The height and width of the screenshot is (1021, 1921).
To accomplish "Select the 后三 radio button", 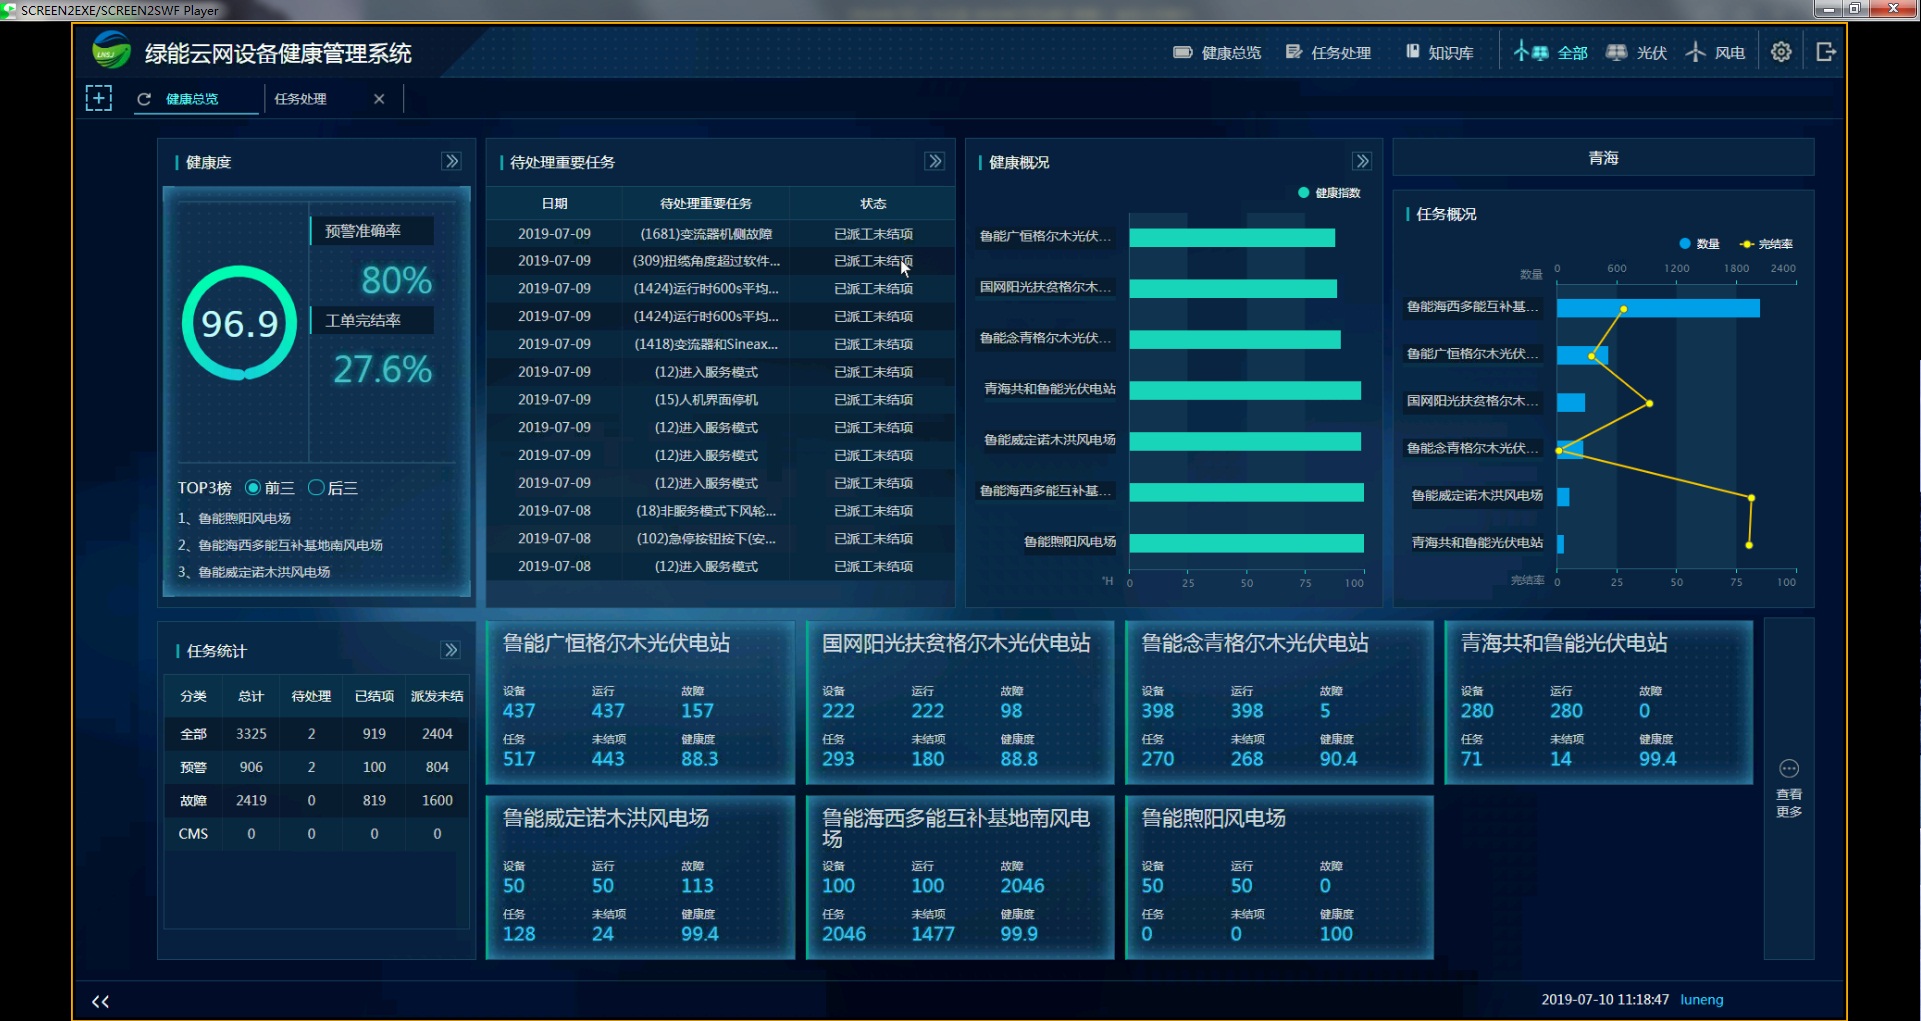I will point(316,488).
